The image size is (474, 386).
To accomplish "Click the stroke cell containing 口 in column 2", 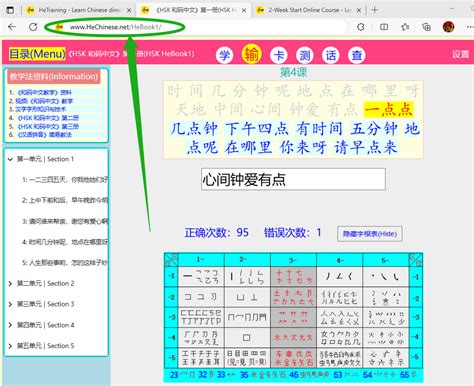I will (x=247, y=337).
